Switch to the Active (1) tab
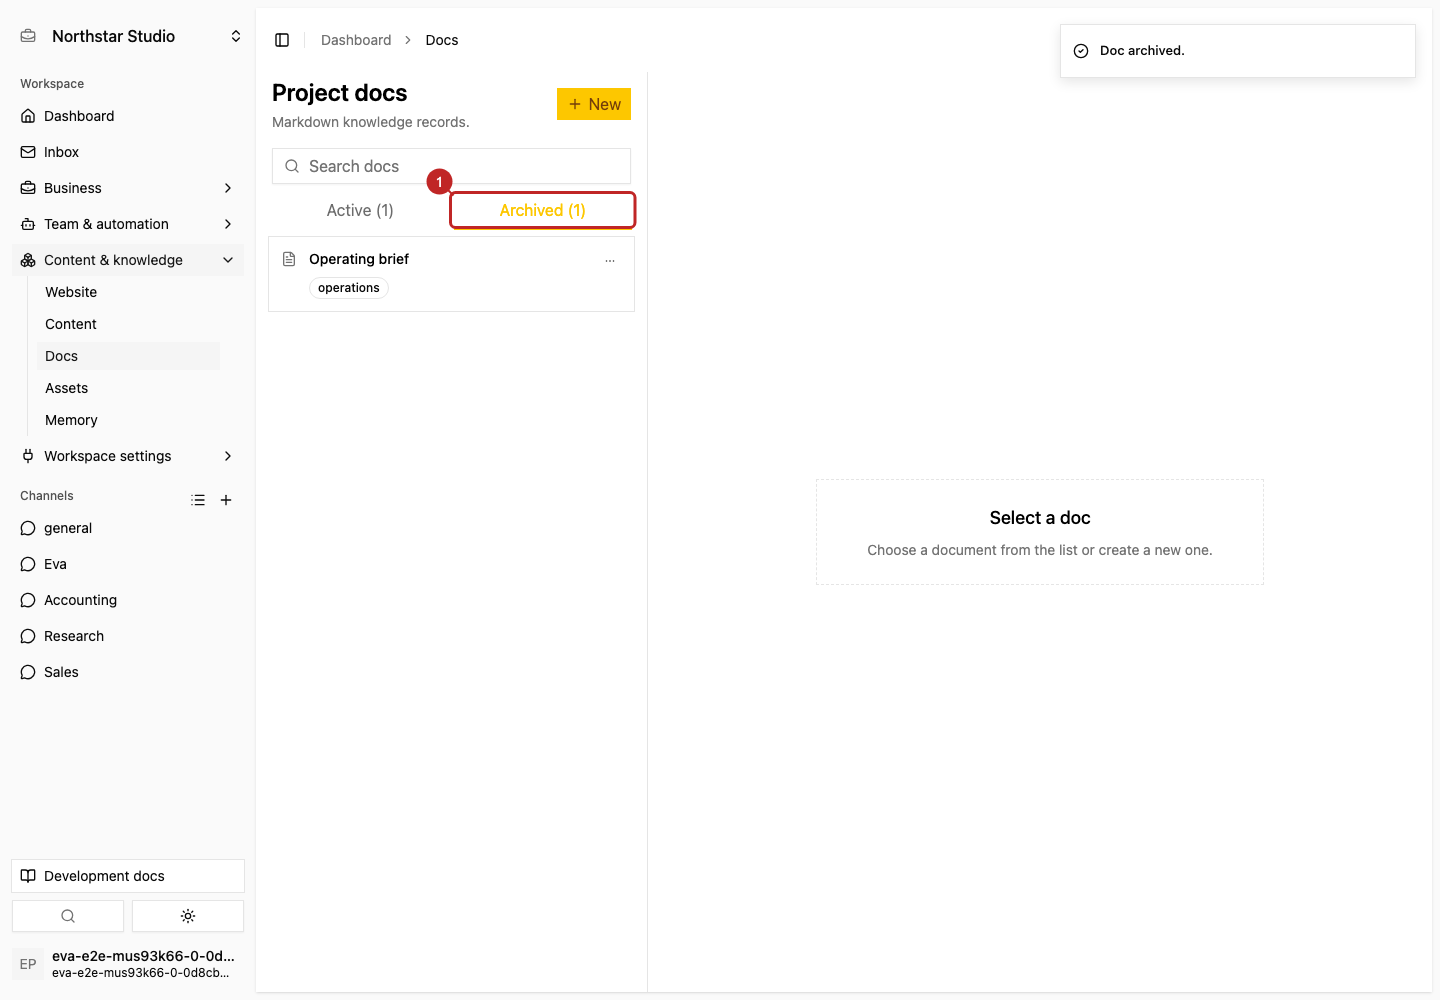This screenshot has height=1000, width=1440. (x=360, y=210)
